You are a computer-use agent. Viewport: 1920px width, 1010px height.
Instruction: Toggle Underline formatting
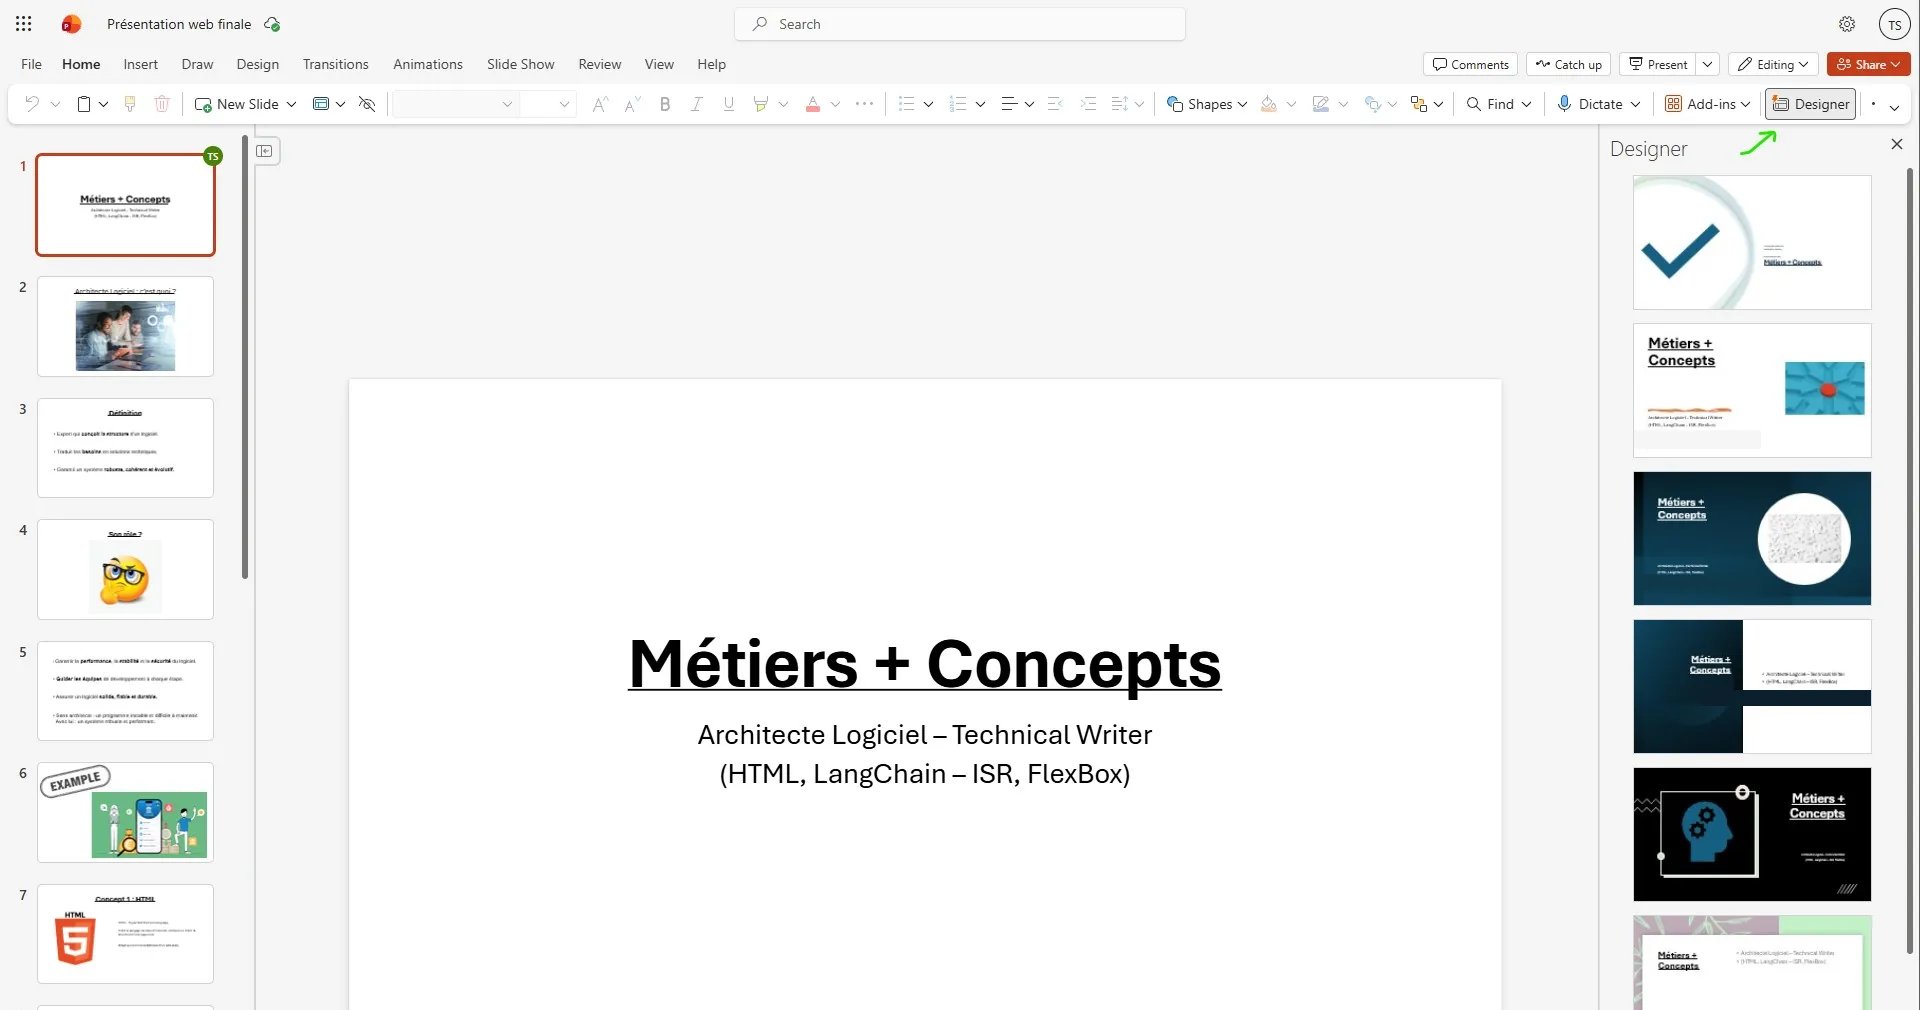[729, 104]
